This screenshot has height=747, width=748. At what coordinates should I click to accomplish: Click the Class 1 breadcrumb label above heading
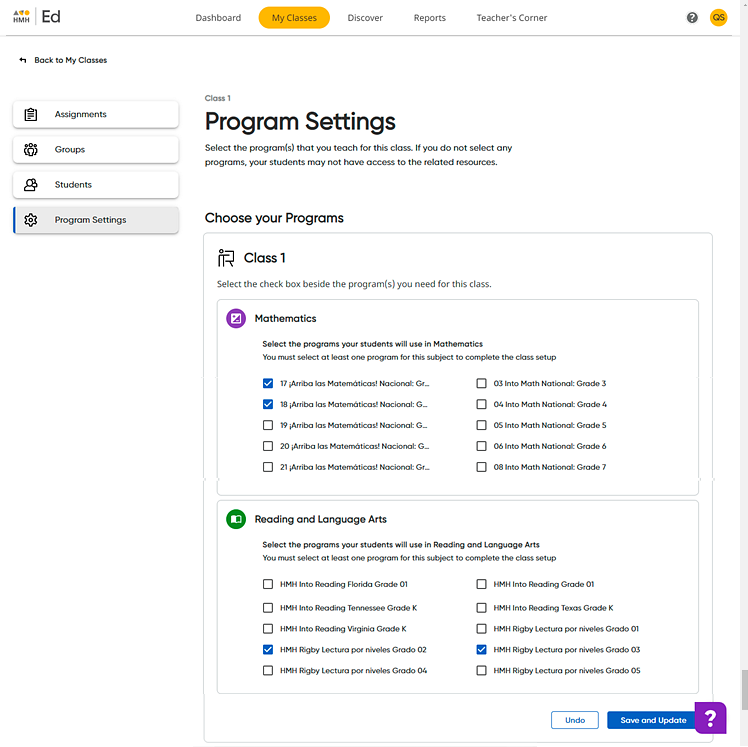[218, 98]
